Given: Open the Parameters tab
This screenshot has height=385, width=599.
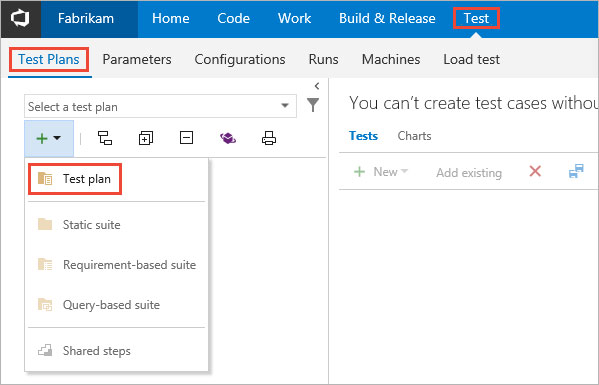Looking at the screenshot, I should tap(137, 59).
